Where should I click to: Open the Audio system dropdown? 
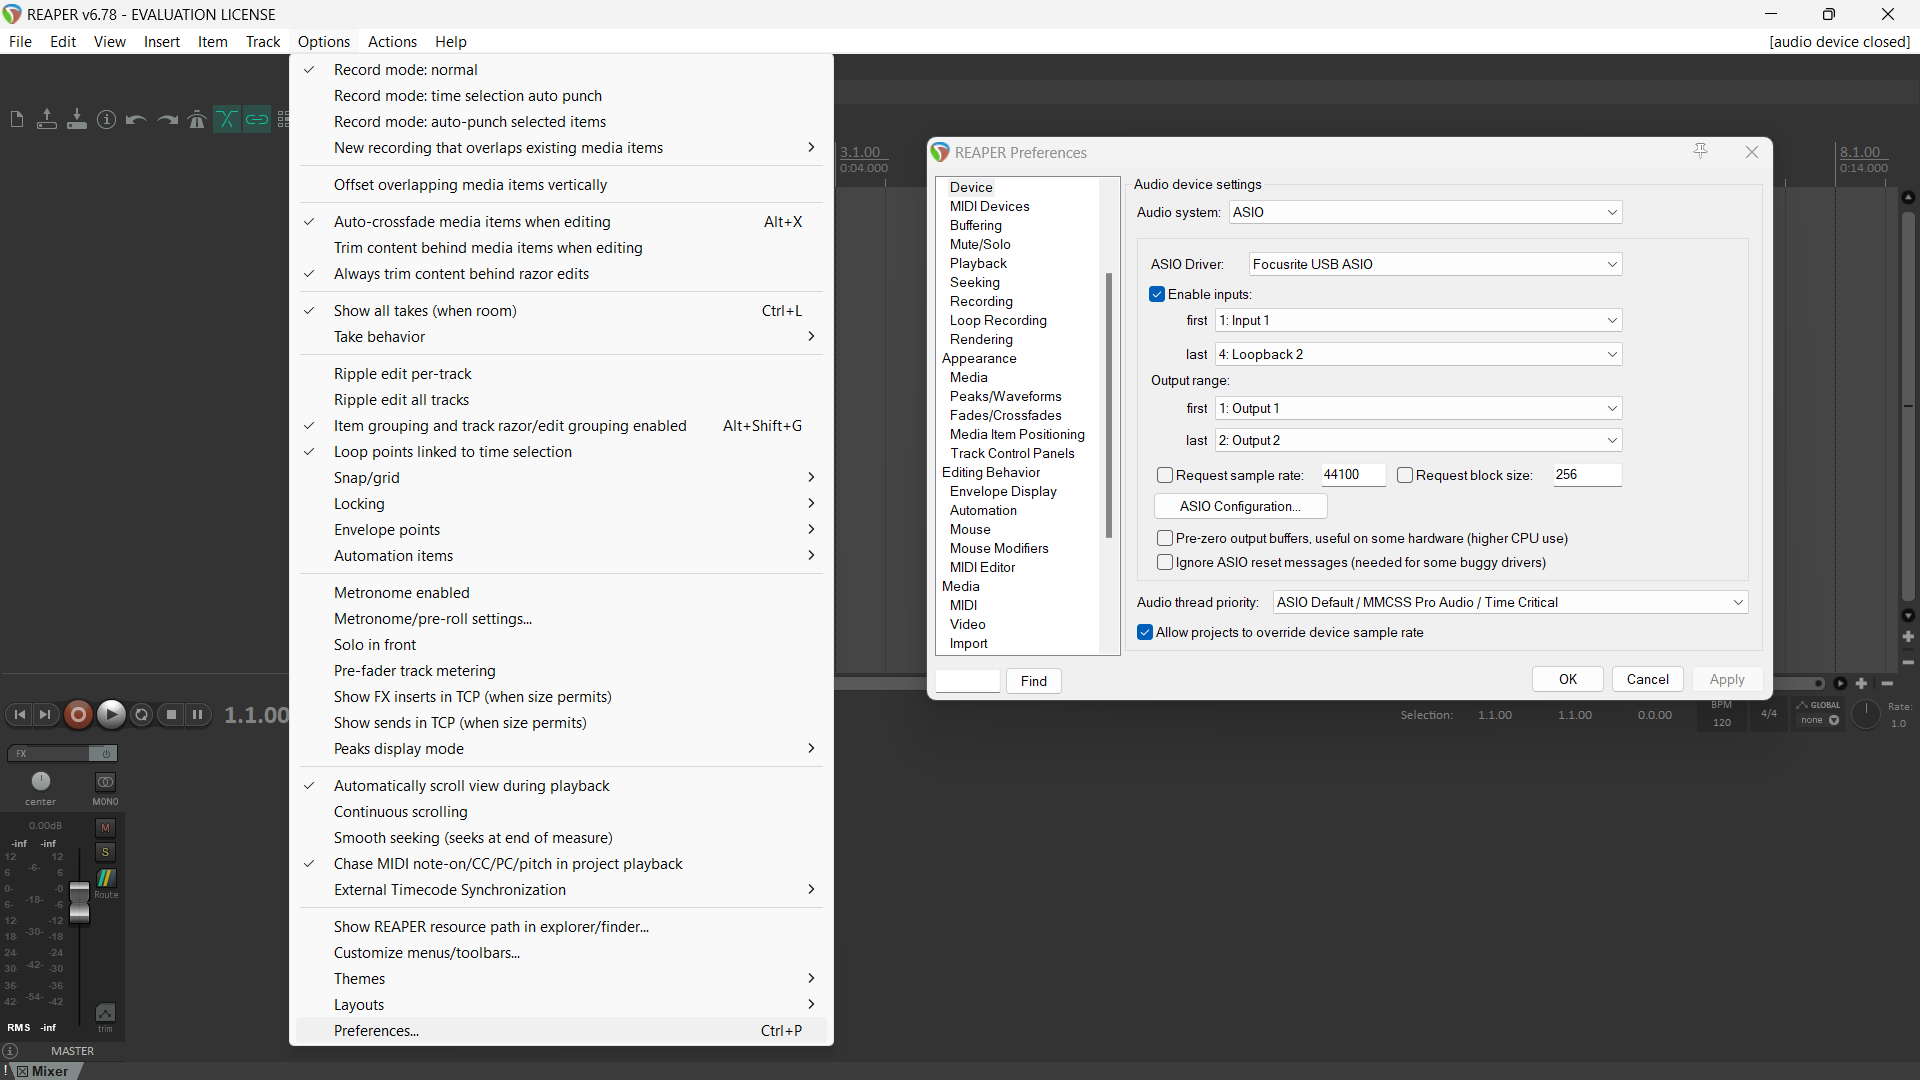click(x=1425, y=212)
